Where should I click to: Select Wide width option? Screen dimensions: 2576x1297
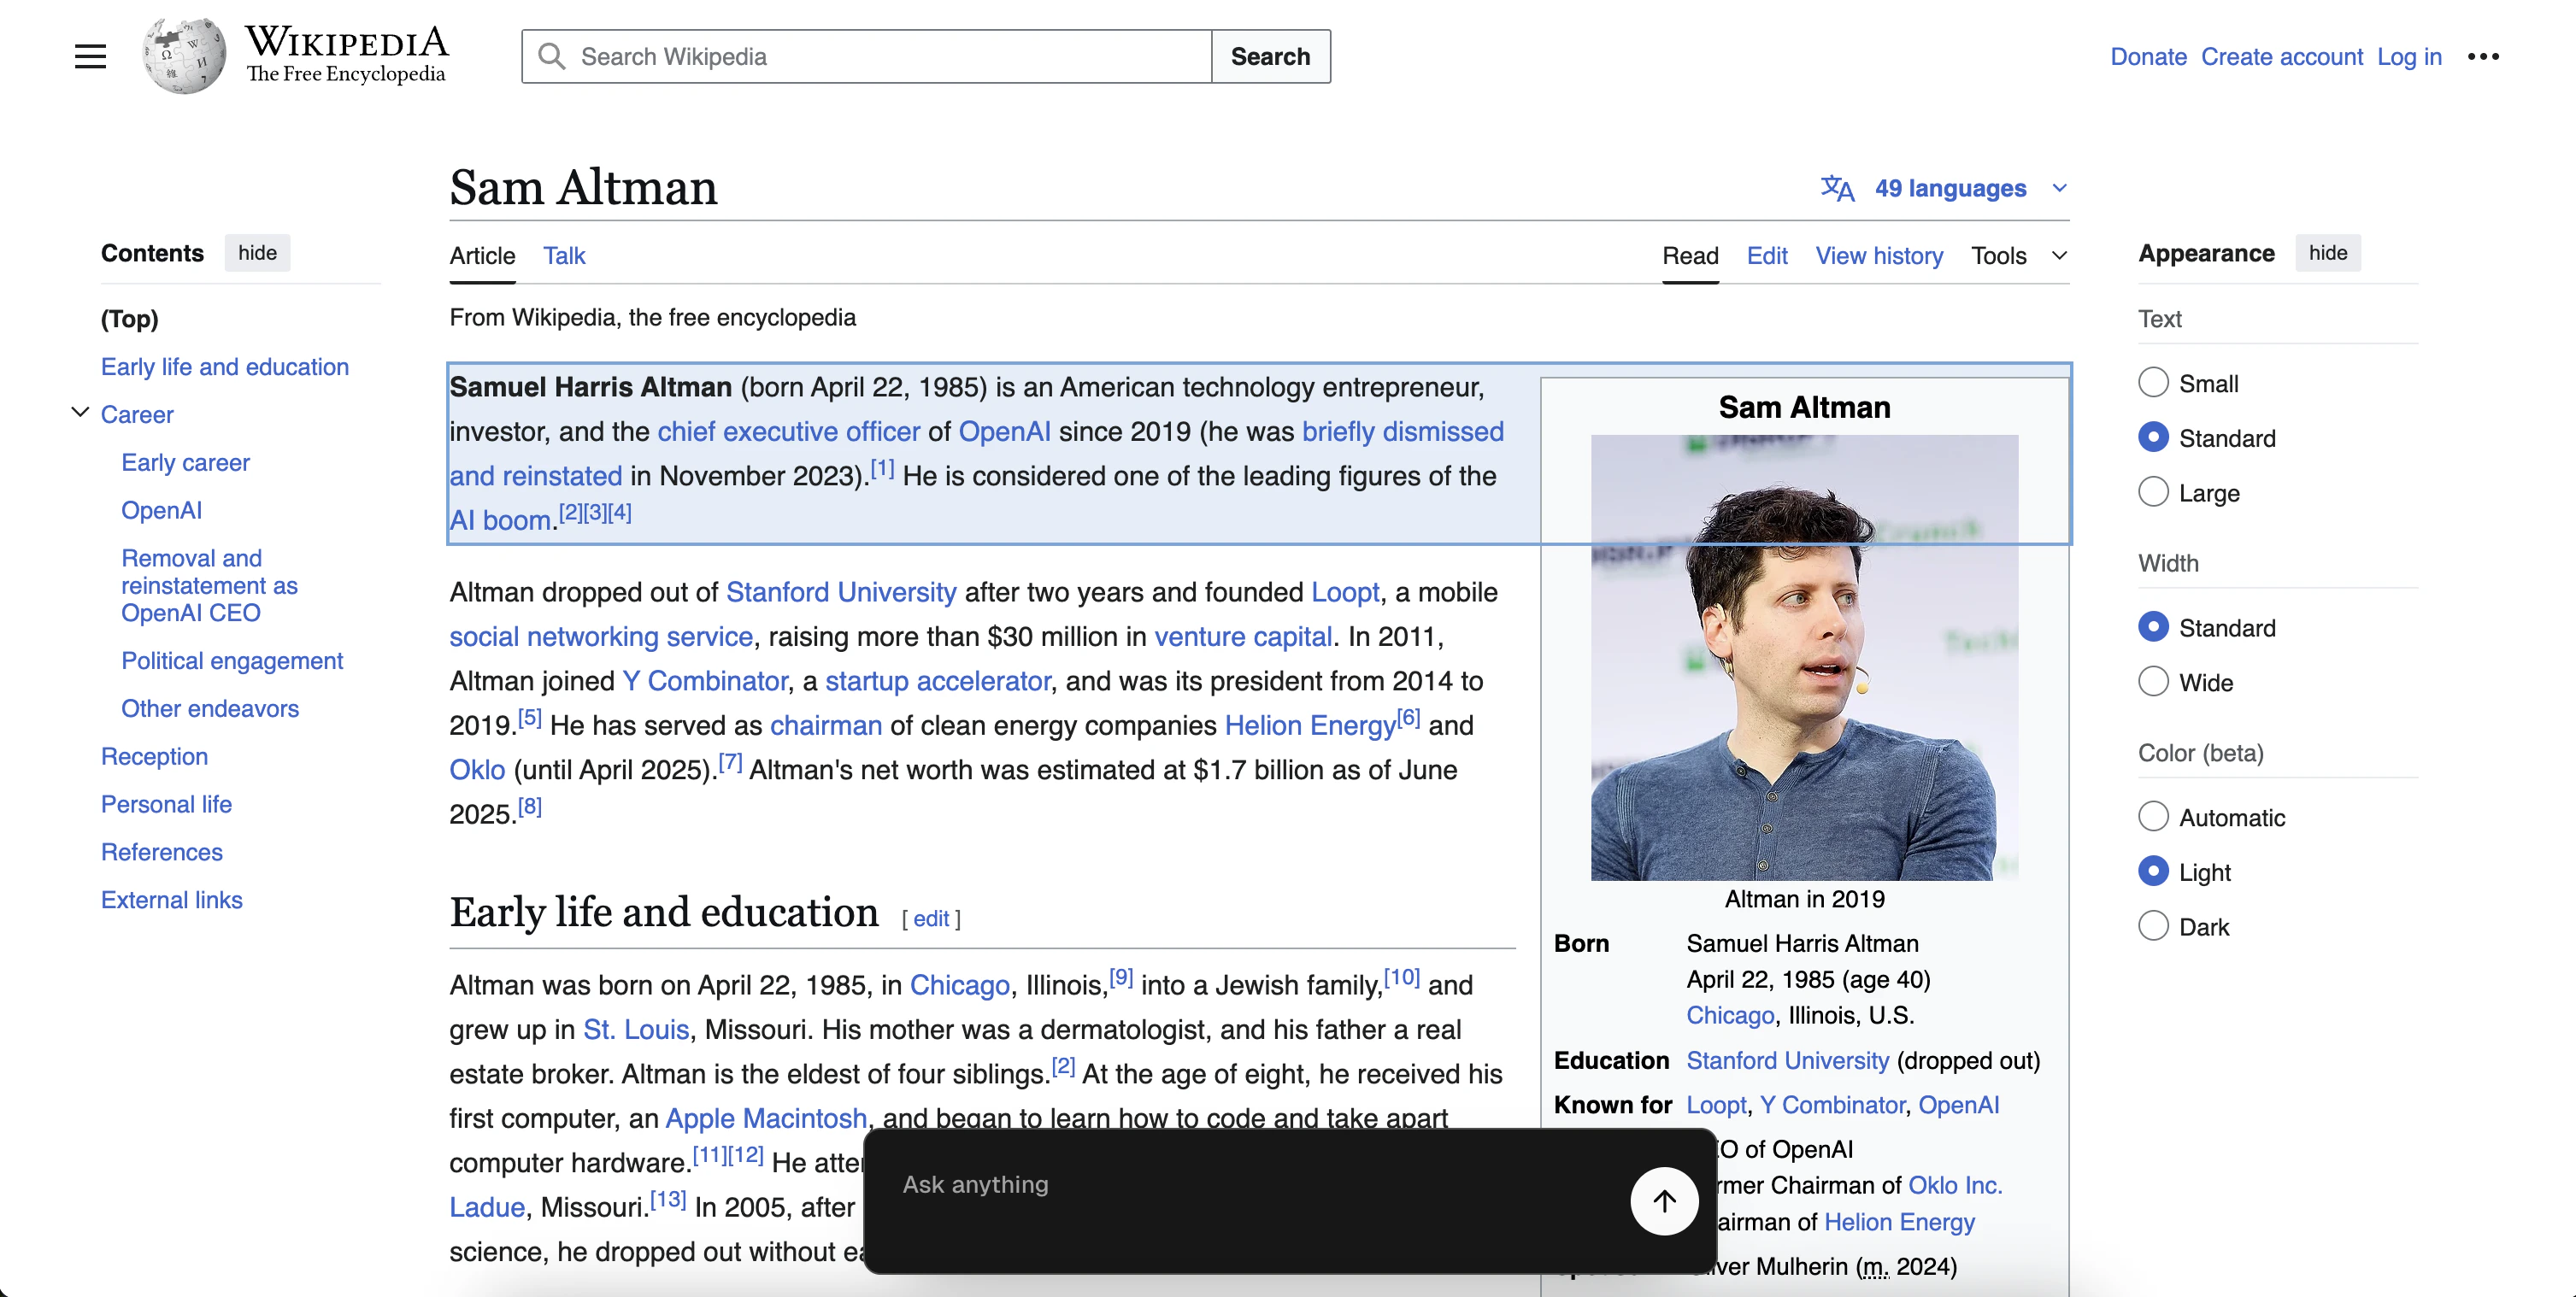[x=2153, y=682]
